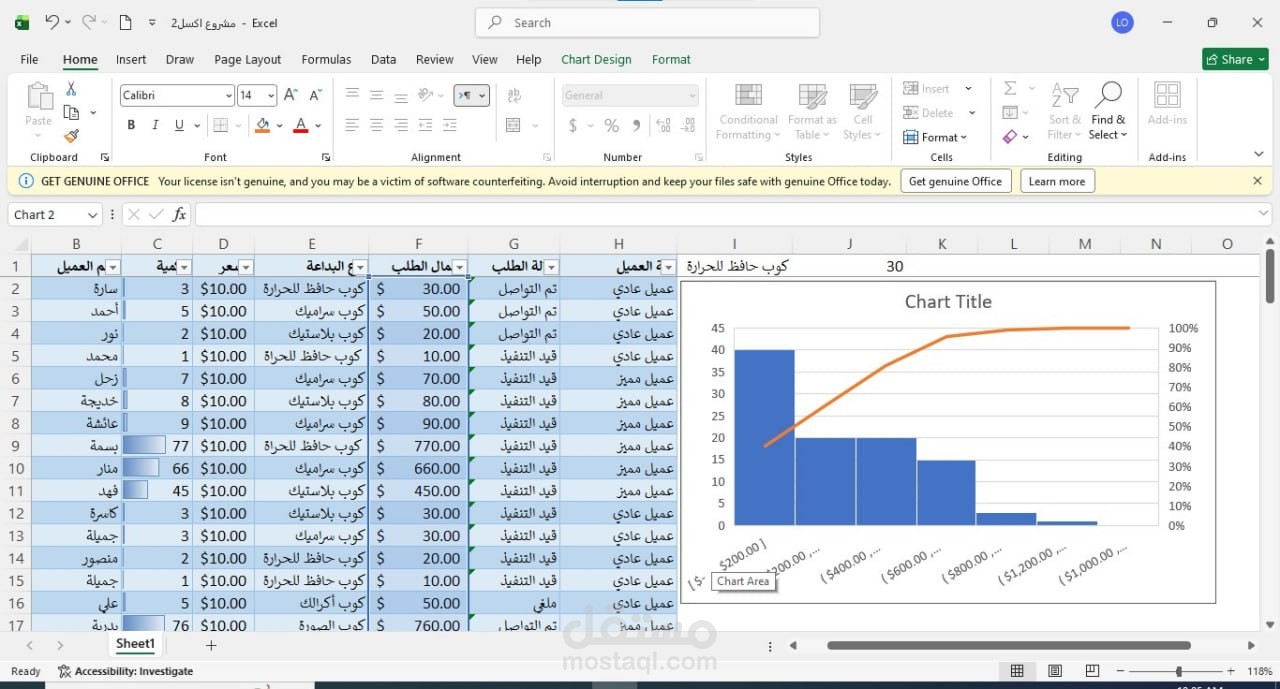Click the Insert Function fx icon
The image size is (1280, 689).
pyautogui.click(x=180, y=214)
